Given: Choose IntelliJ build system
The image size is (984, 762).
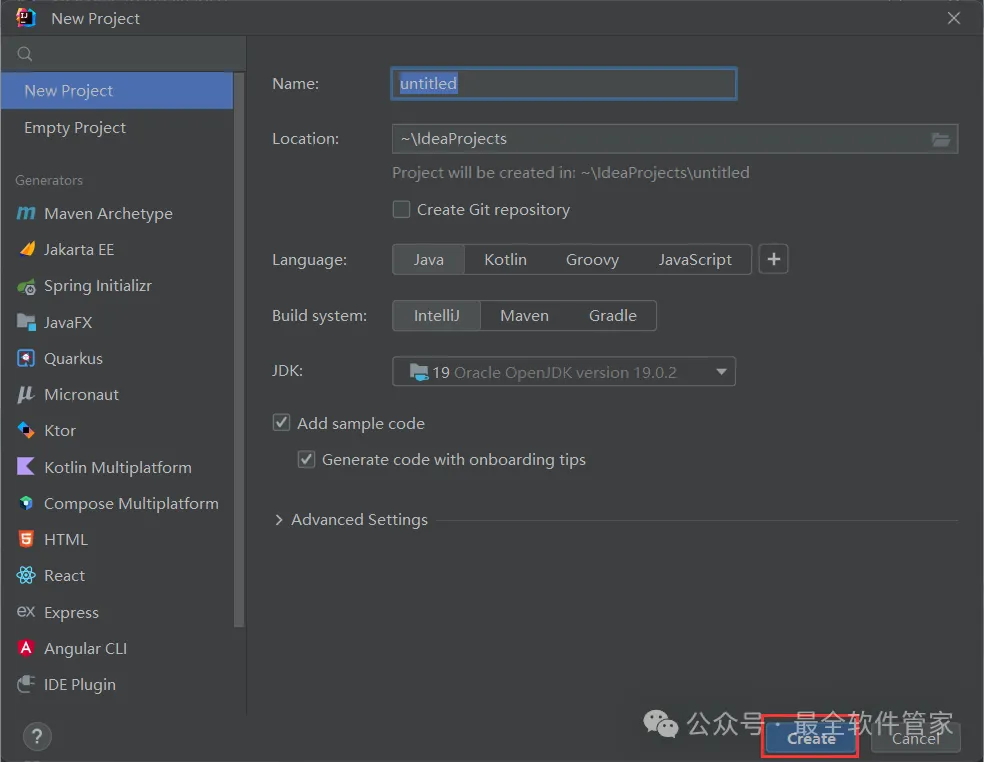Looking at the screenshot, I should pyautogui.click(x=437, y=315).
